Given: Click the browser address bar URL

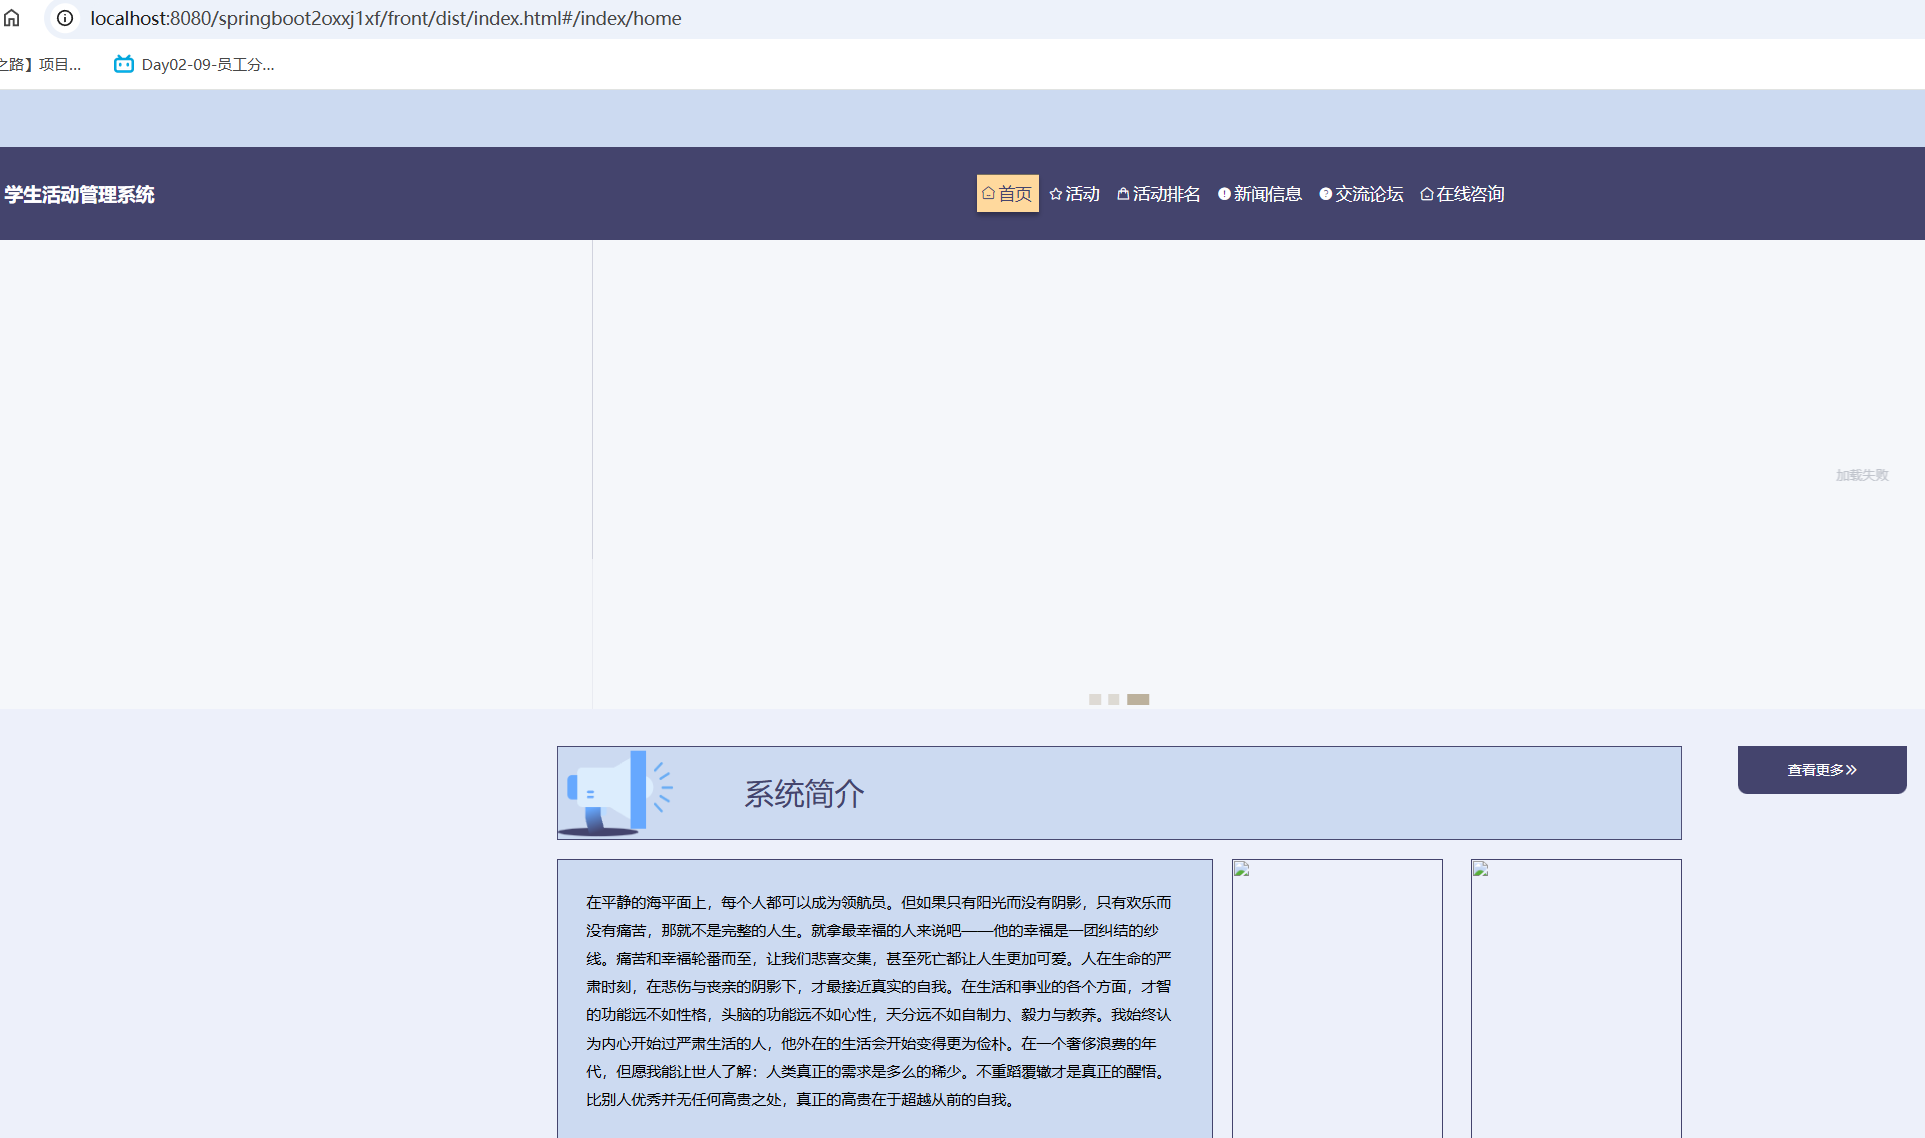Looking at the screenshot, I should pyautogui.click(x=385, y=18).
